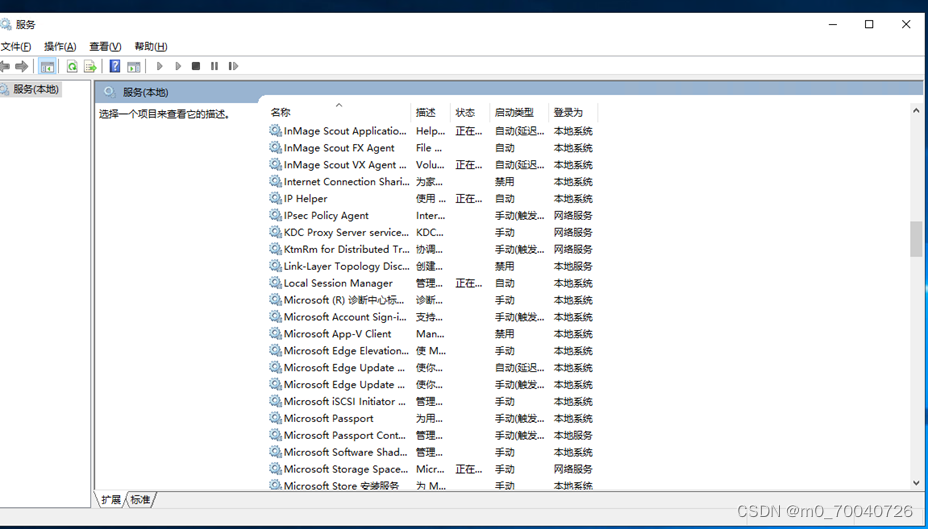This screenshot has width=928, height=529.
Task: Go back using the toolbar back arrow
Action: (x=5, y=66)
